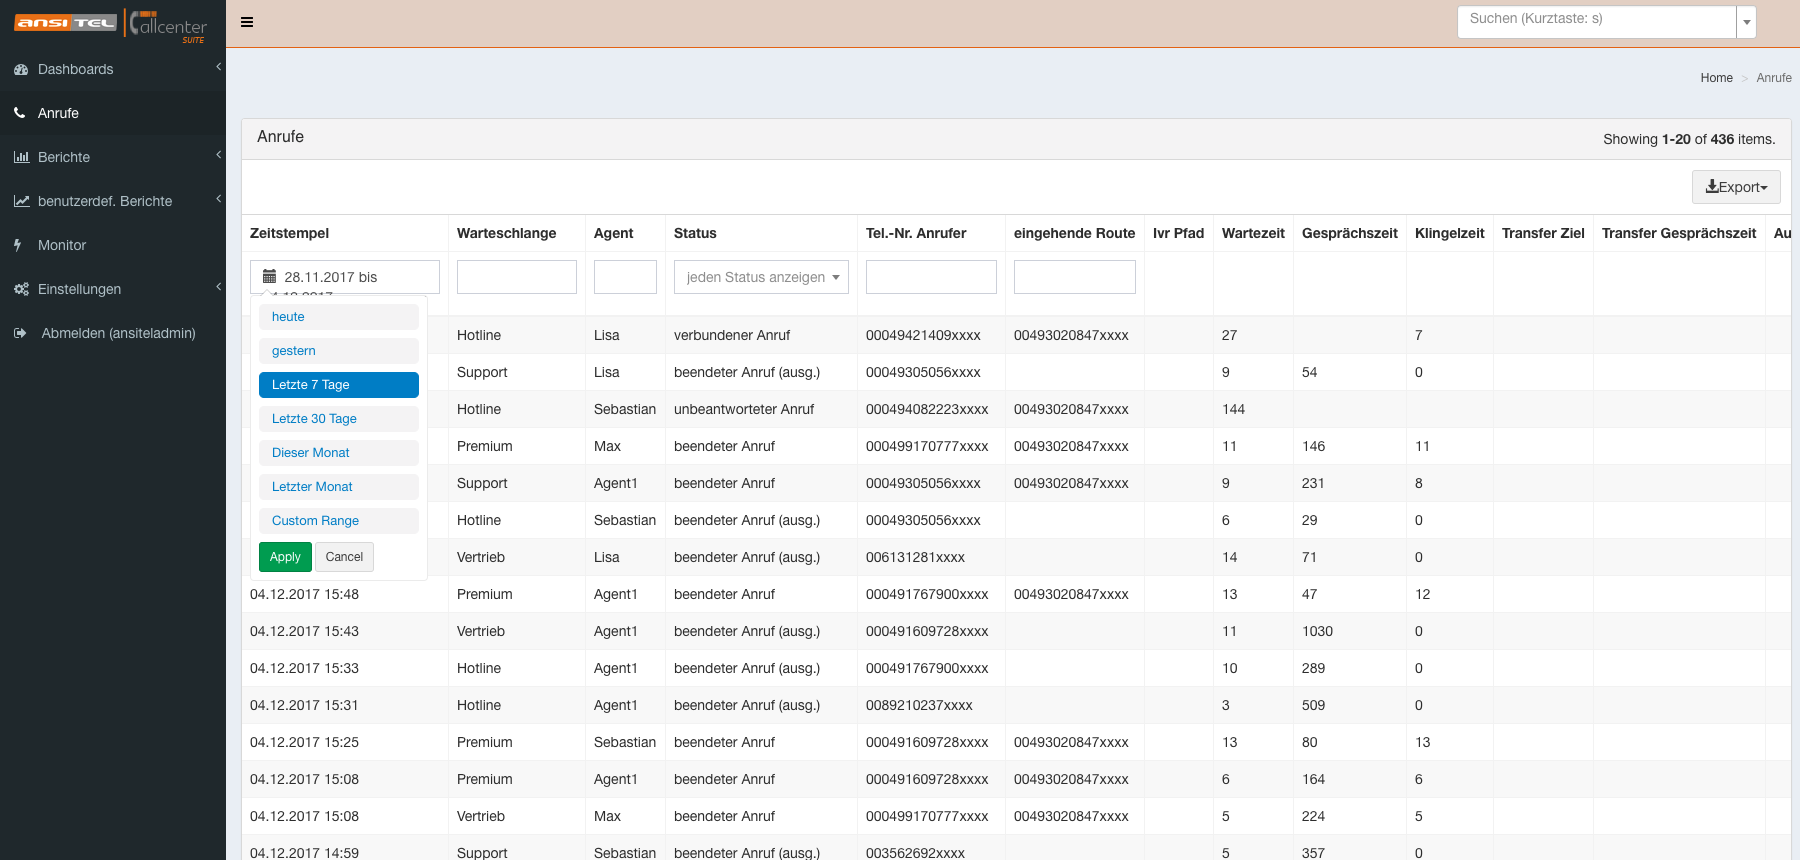Image resolution: width=1800 pixels, height=860 pixels.
Task: Click the Anrufe phone icon
Action: click(x=20, y=113)
